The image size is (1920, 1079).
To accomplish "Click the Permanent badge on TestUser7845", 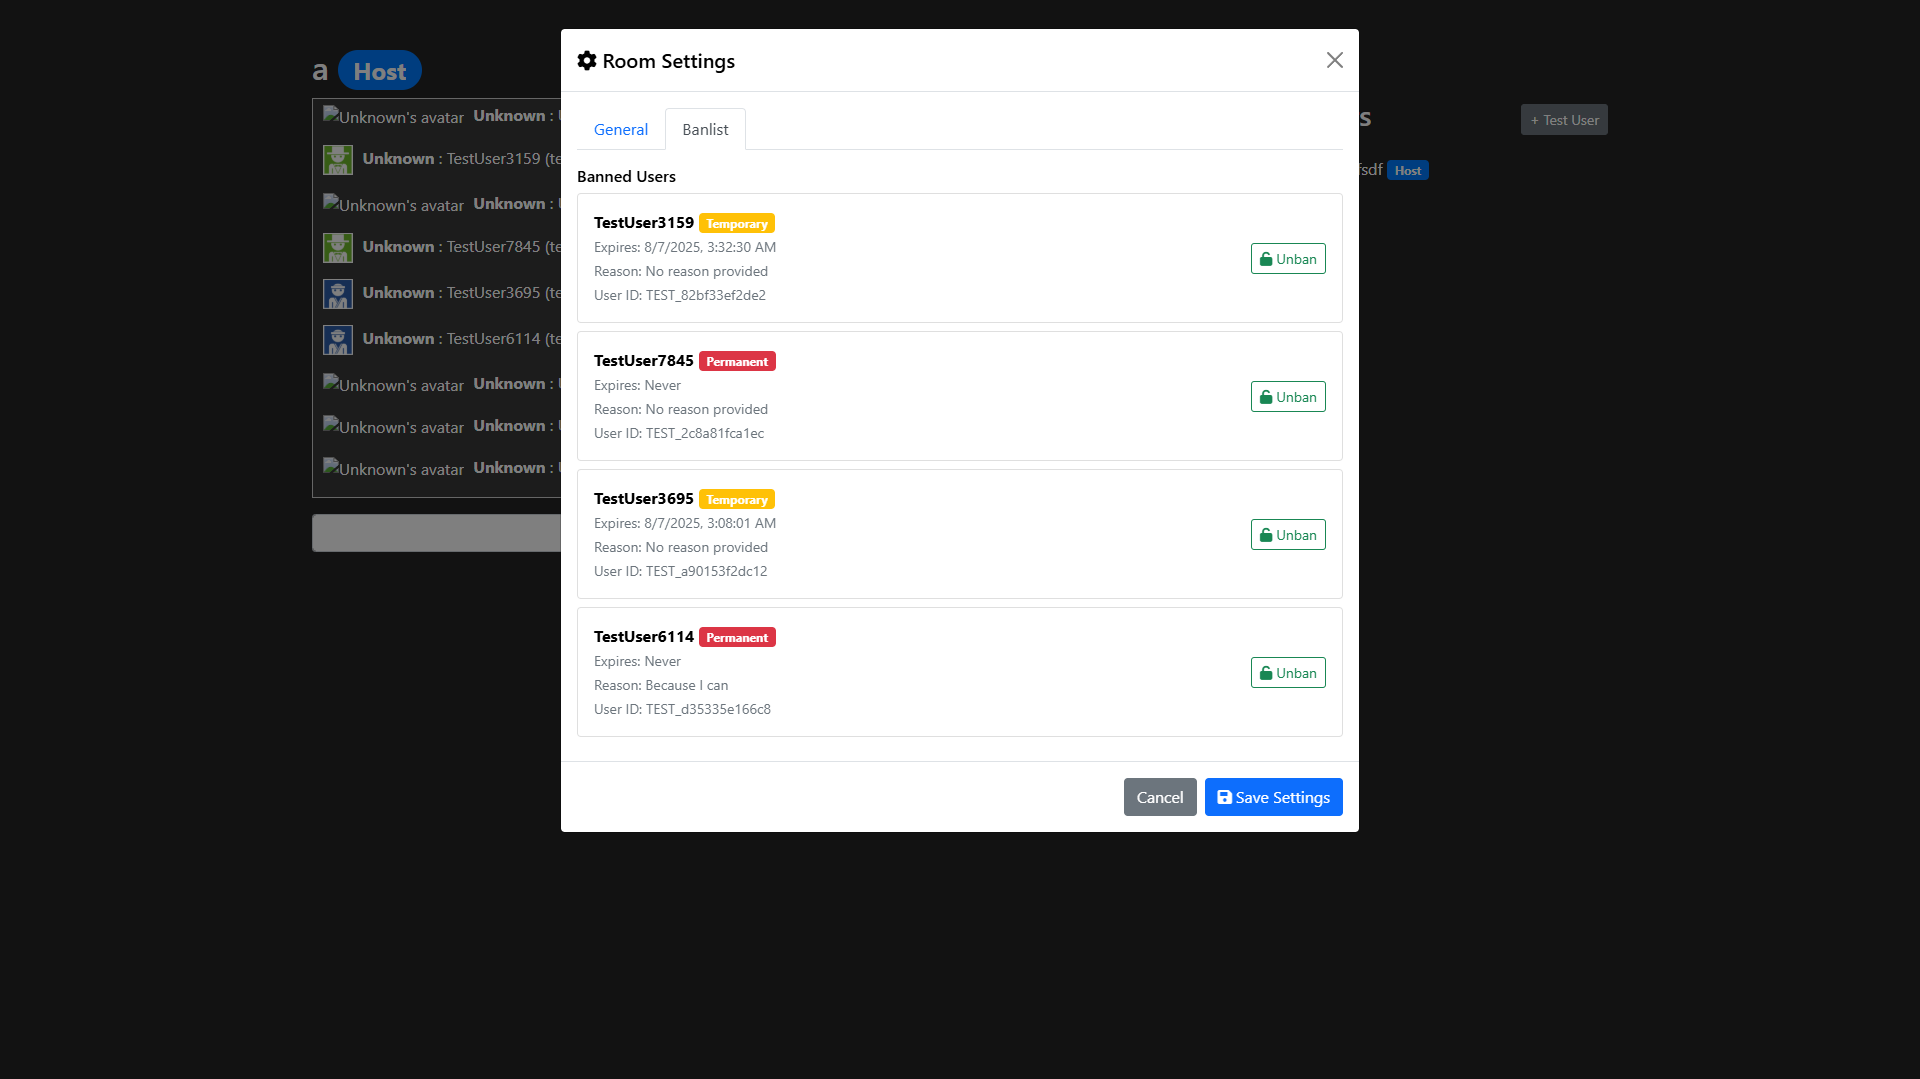I will [x=737, y=362].
